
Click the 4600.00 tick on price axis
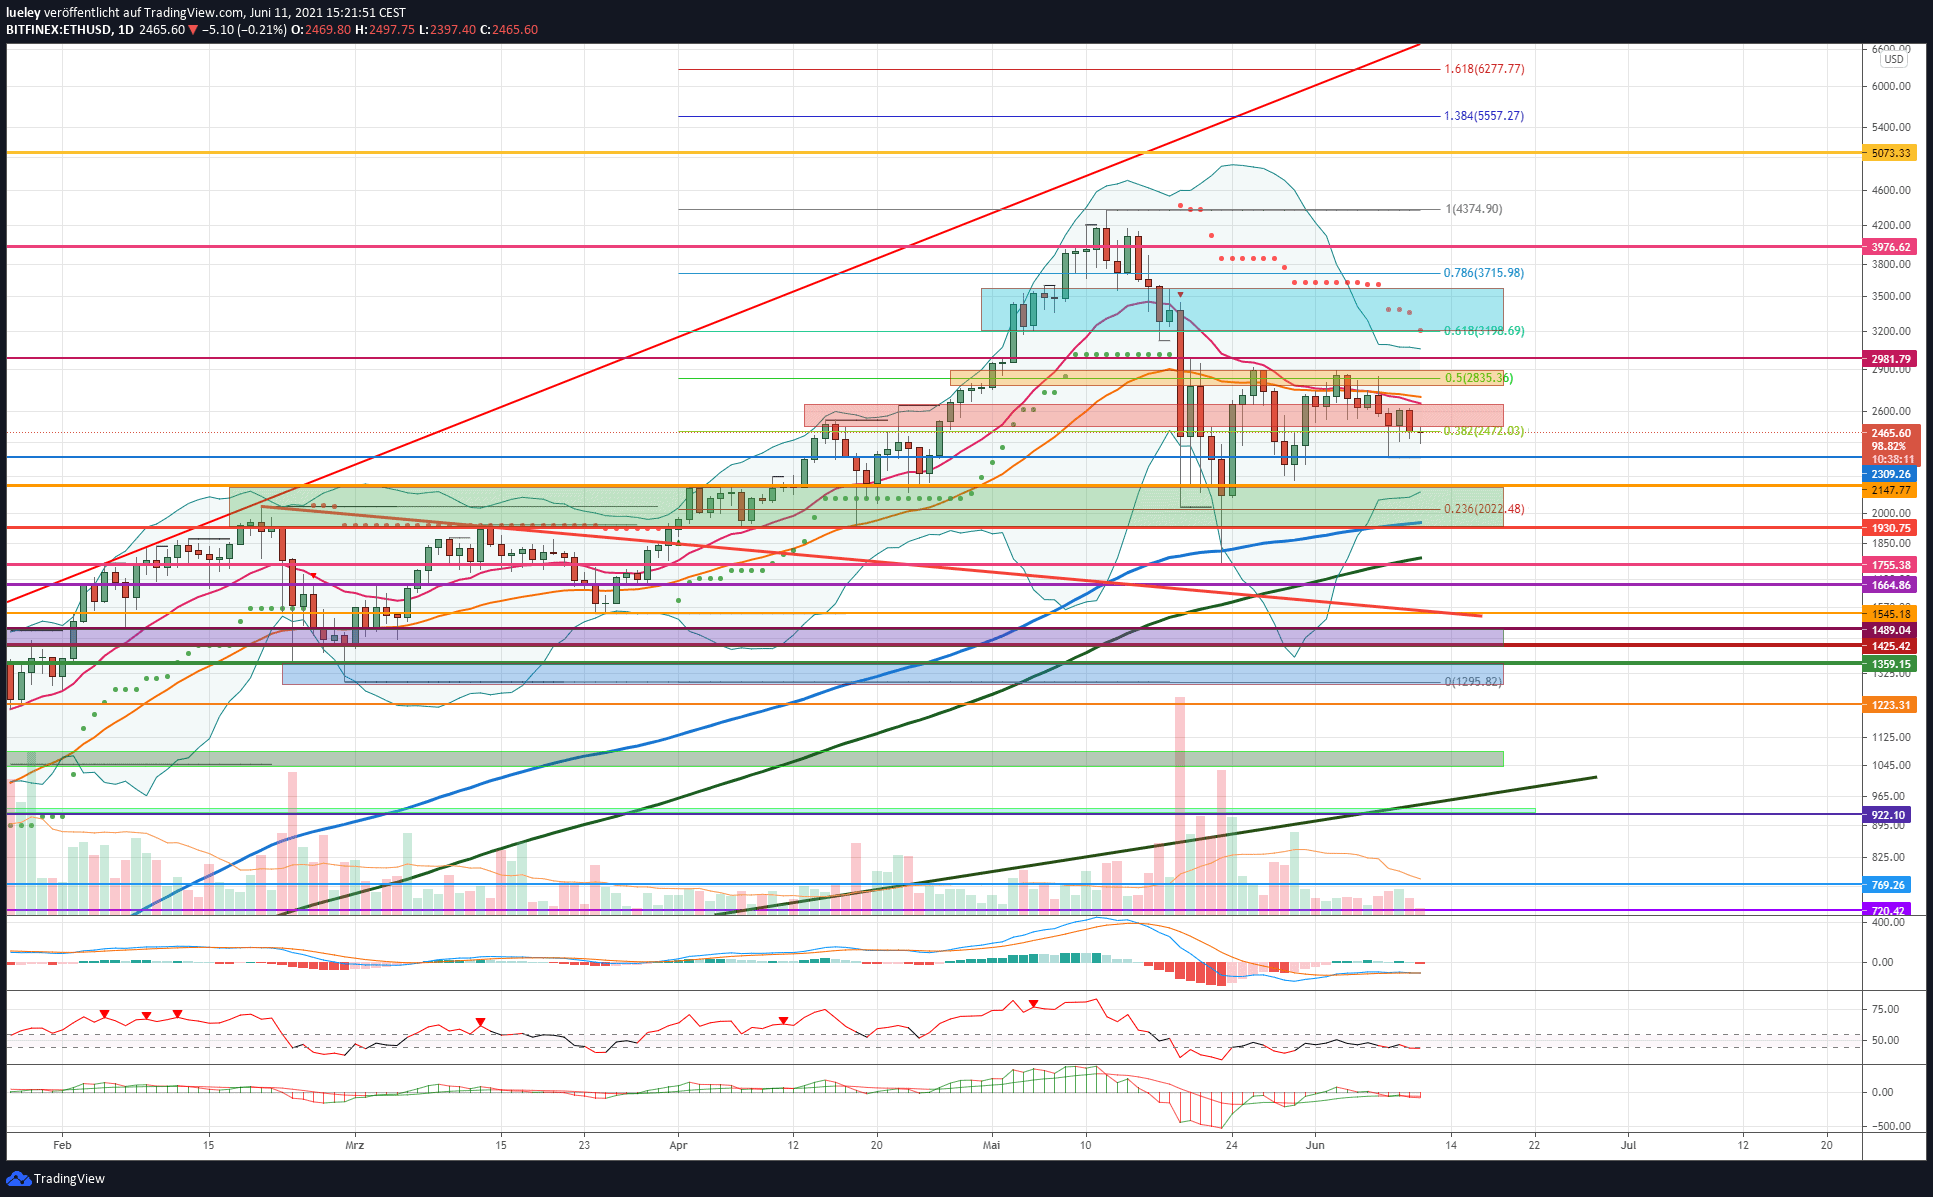(x=1890, y=190)
